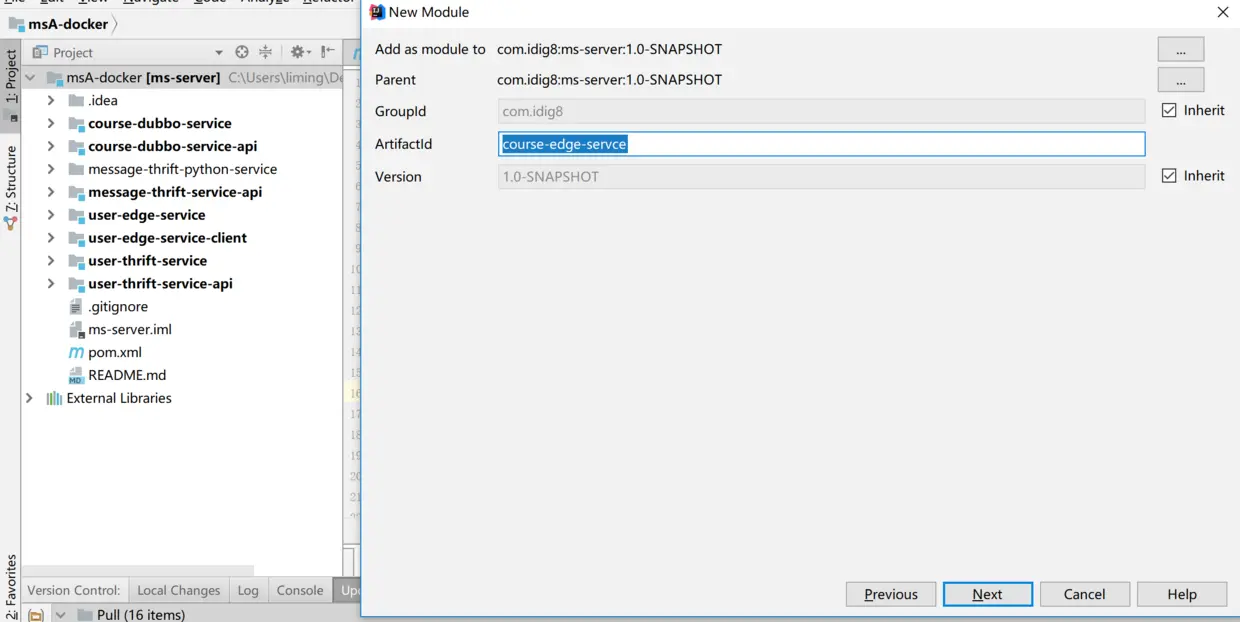Open the Project view dropdown arrow
Image resolution: width=1240 pixels, height=622 pixels.
coord(219,53)
